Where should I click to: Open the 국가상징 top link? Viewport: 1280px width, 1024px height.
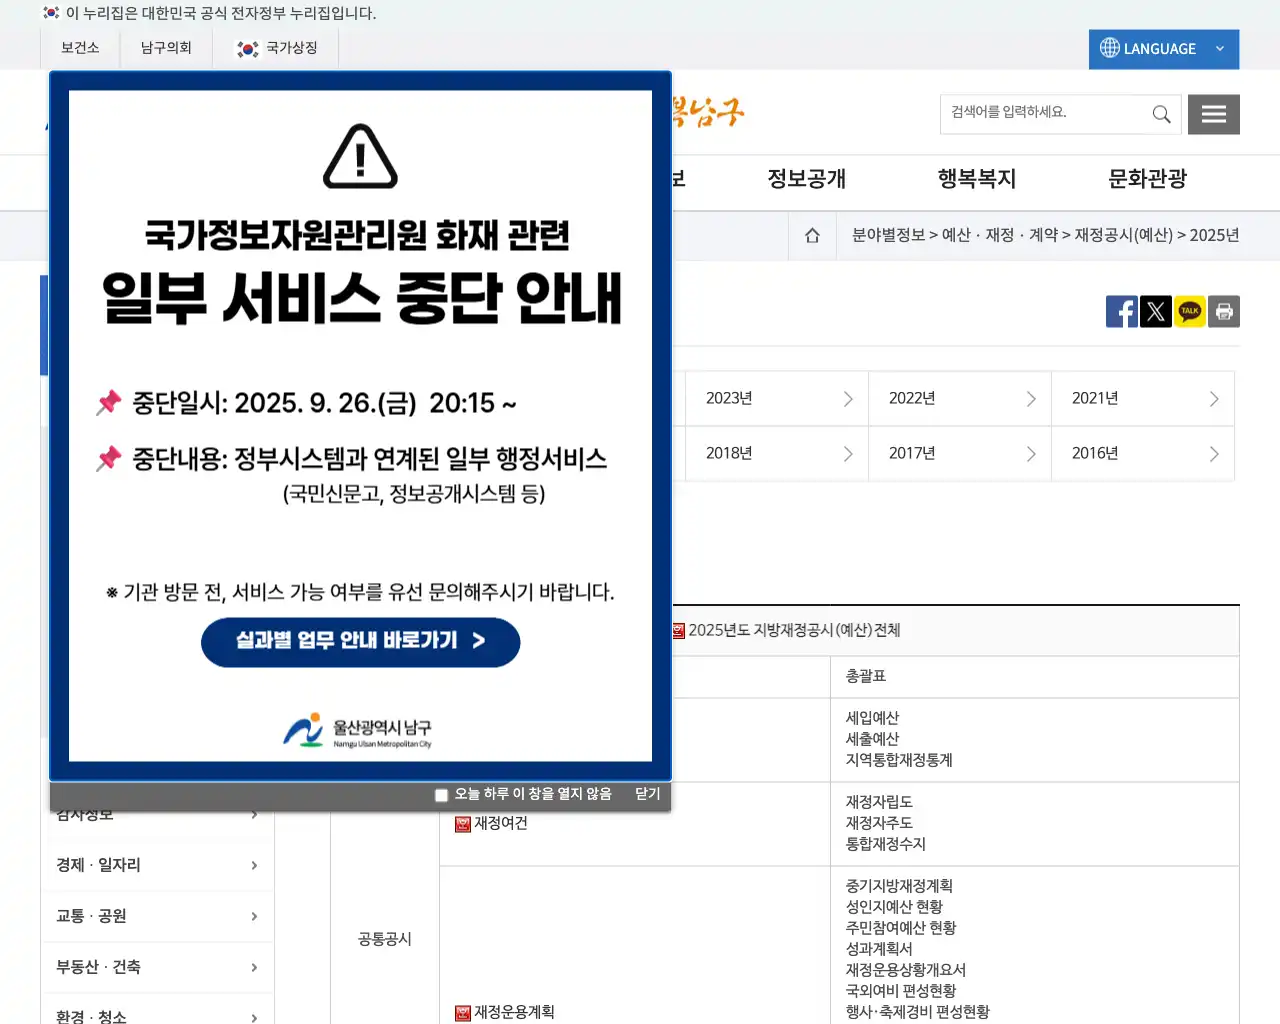(292, 48)
